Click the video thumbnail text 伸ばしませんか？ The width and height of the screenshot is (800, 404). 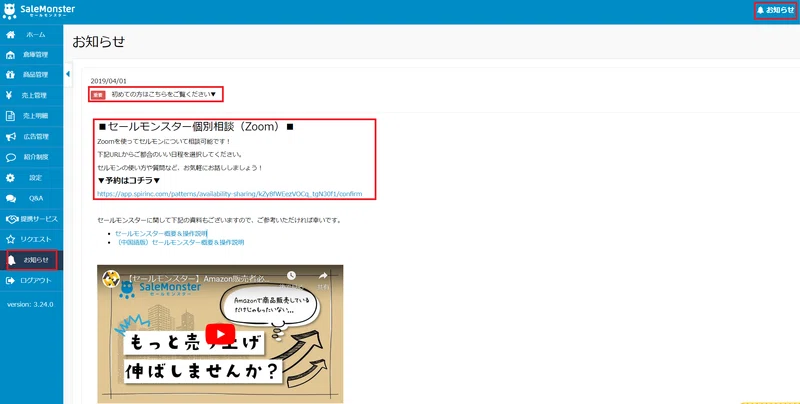[203, 371]
